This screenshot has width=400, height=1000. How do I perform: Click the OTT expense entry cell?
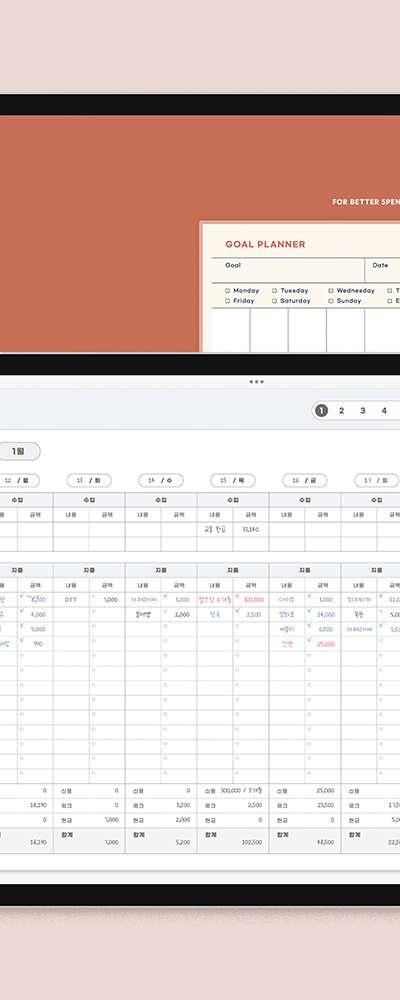click(71, 599)
